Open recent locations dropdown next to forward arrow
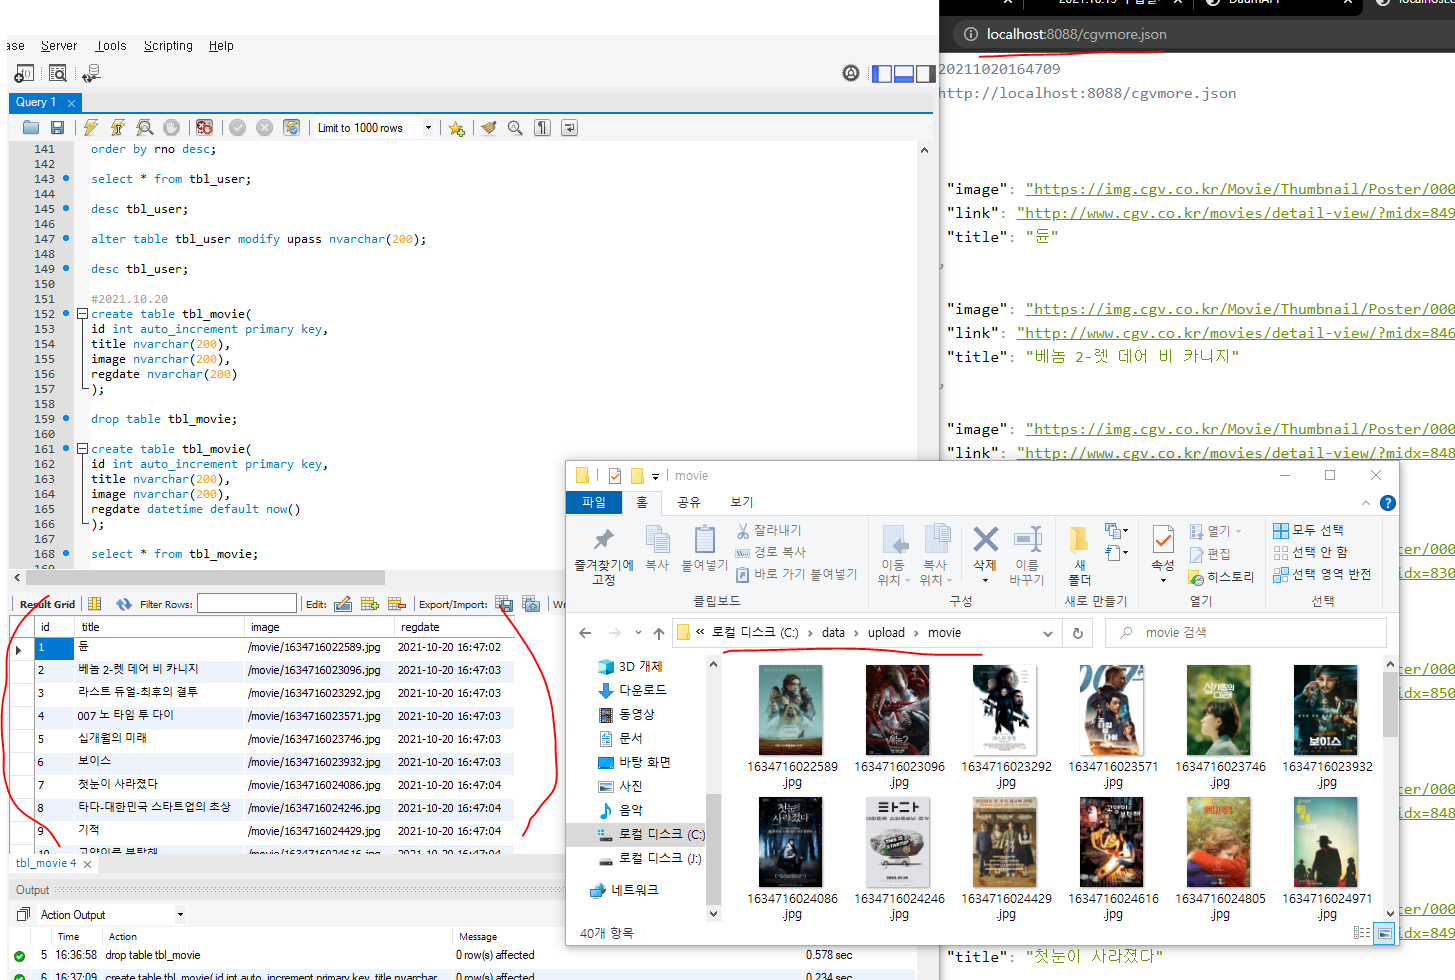 pyautogui.click(x=638, y=633)
